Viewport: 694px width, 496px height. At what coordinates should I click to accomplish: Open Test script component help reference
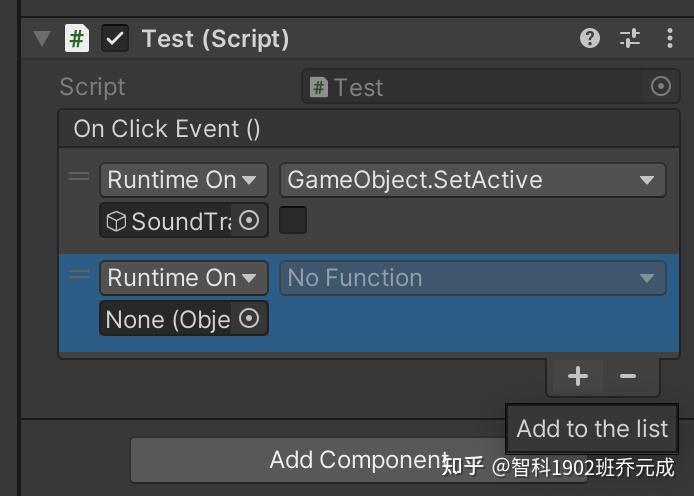click(590, 39)
